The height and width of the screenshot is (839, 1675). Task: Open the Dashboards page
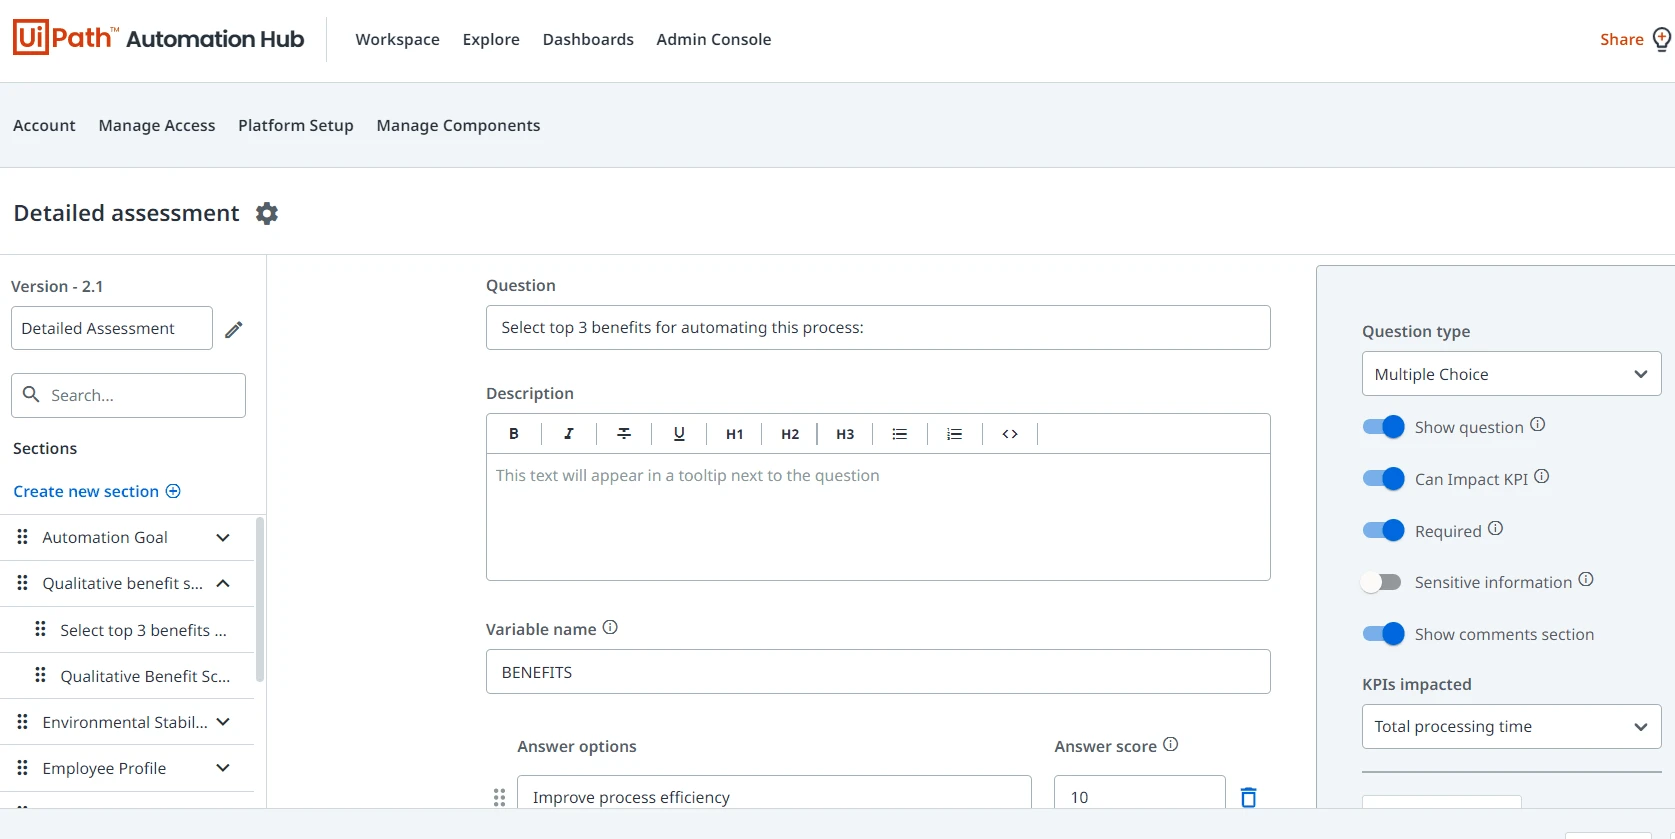pos(588,39)
